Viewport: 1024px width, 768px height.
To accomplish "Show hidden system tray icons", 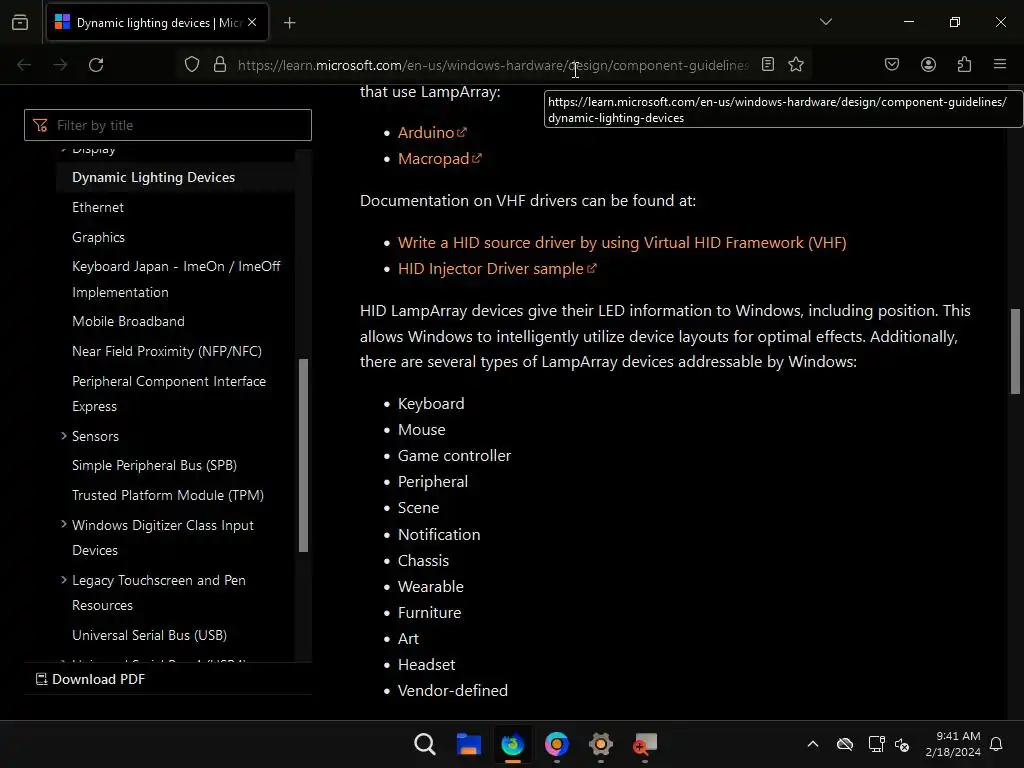I will click(812, 744).
